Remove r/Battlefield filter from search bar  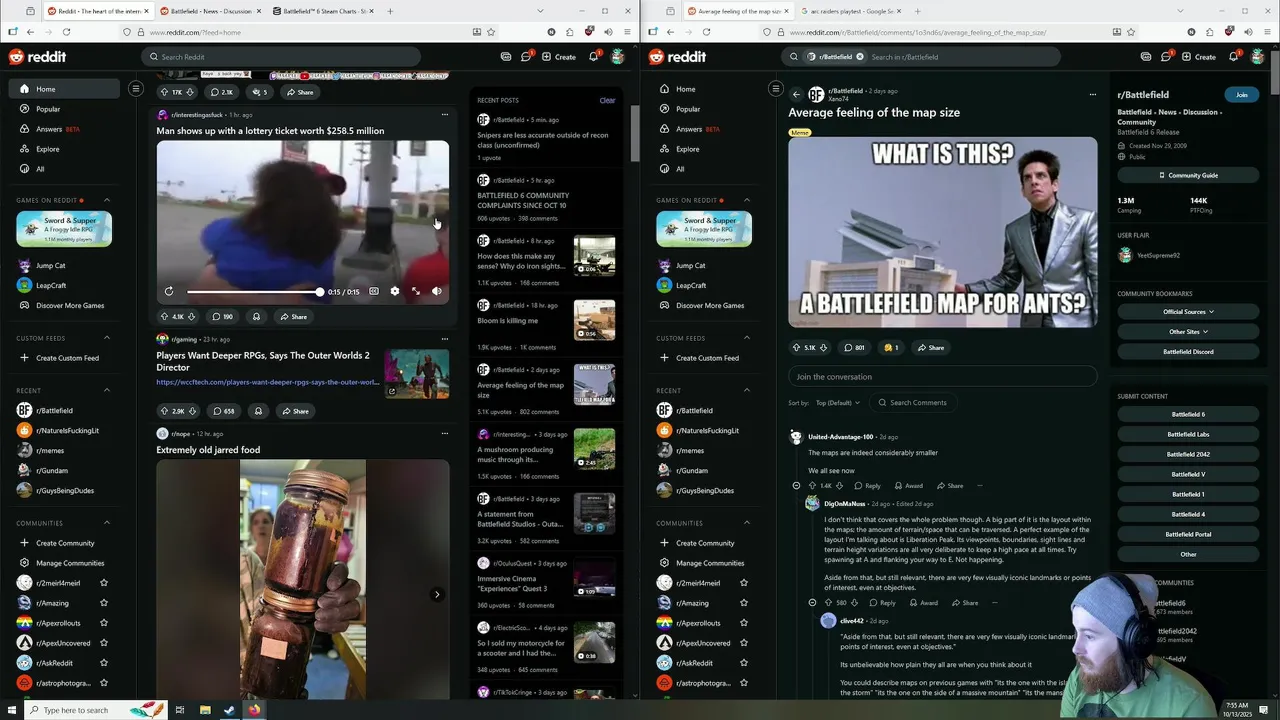click(859, 57)
